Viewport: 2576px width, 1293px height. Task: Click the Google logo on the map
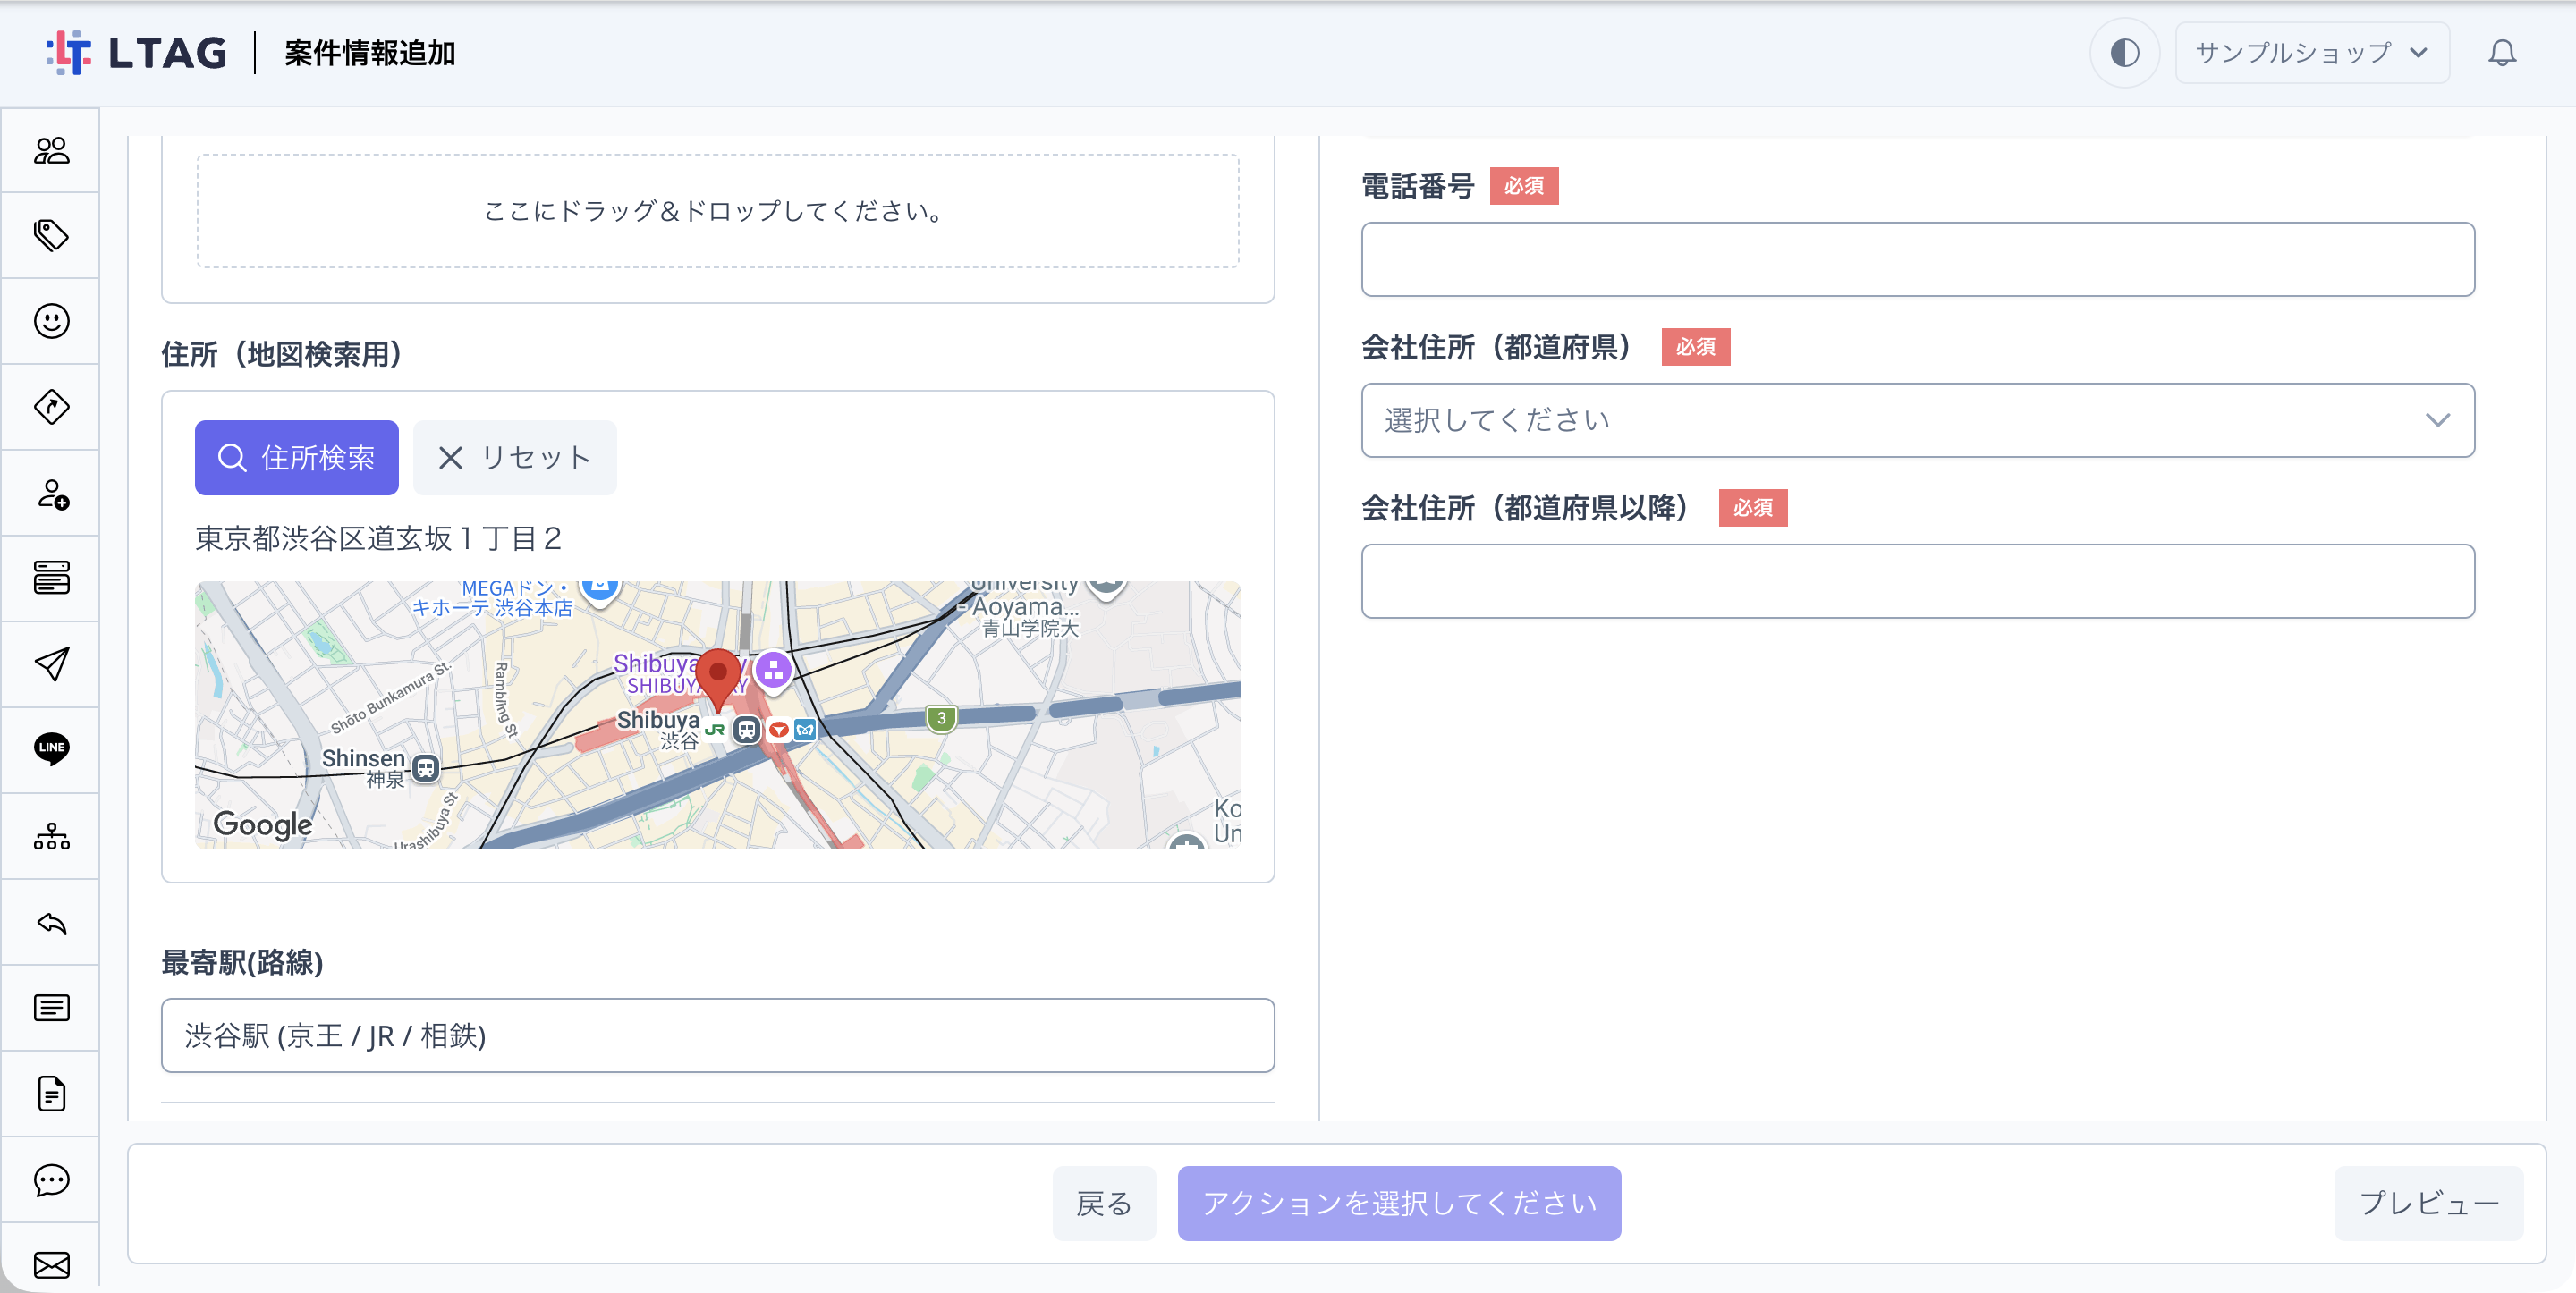tap(263, 824)
